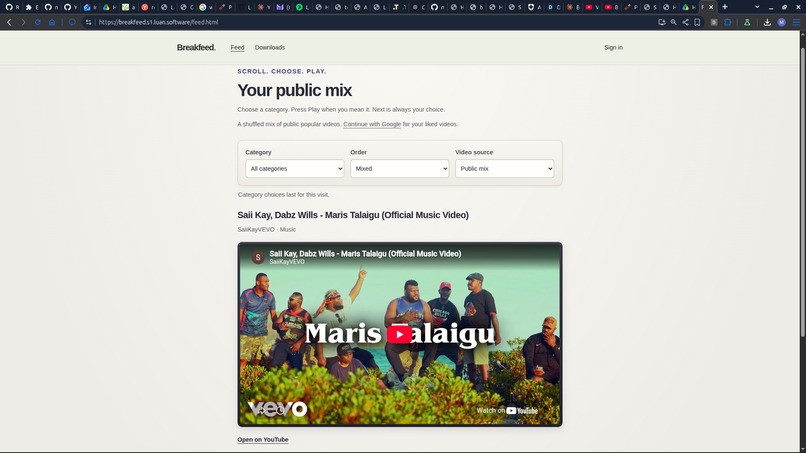The width and height of the screenshot is (806, 453).
Task: Share this page via the share icon
Action: coord(685,23)
